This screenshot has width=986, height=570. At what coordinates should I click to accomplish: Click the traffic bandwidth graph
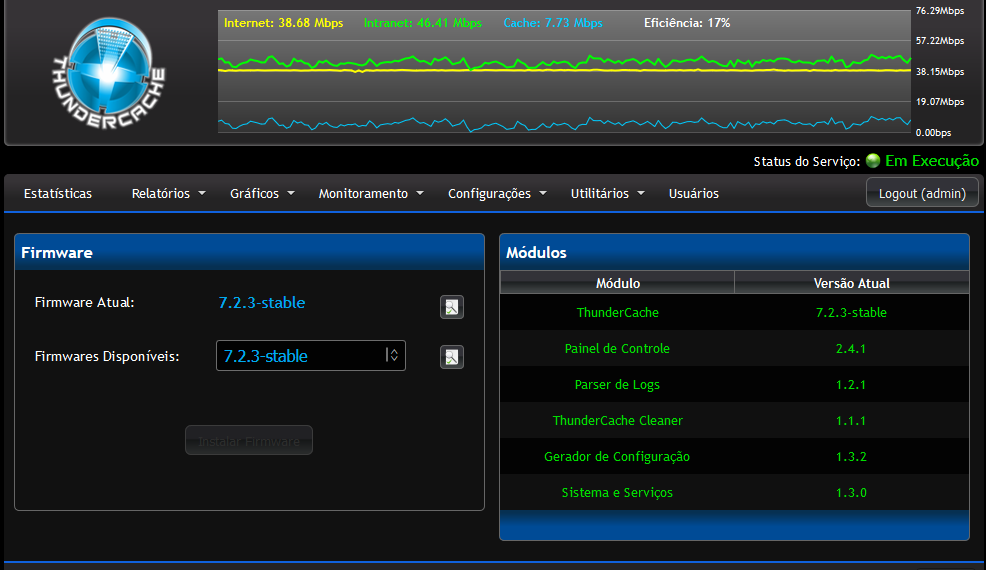(x=564, y=71)
